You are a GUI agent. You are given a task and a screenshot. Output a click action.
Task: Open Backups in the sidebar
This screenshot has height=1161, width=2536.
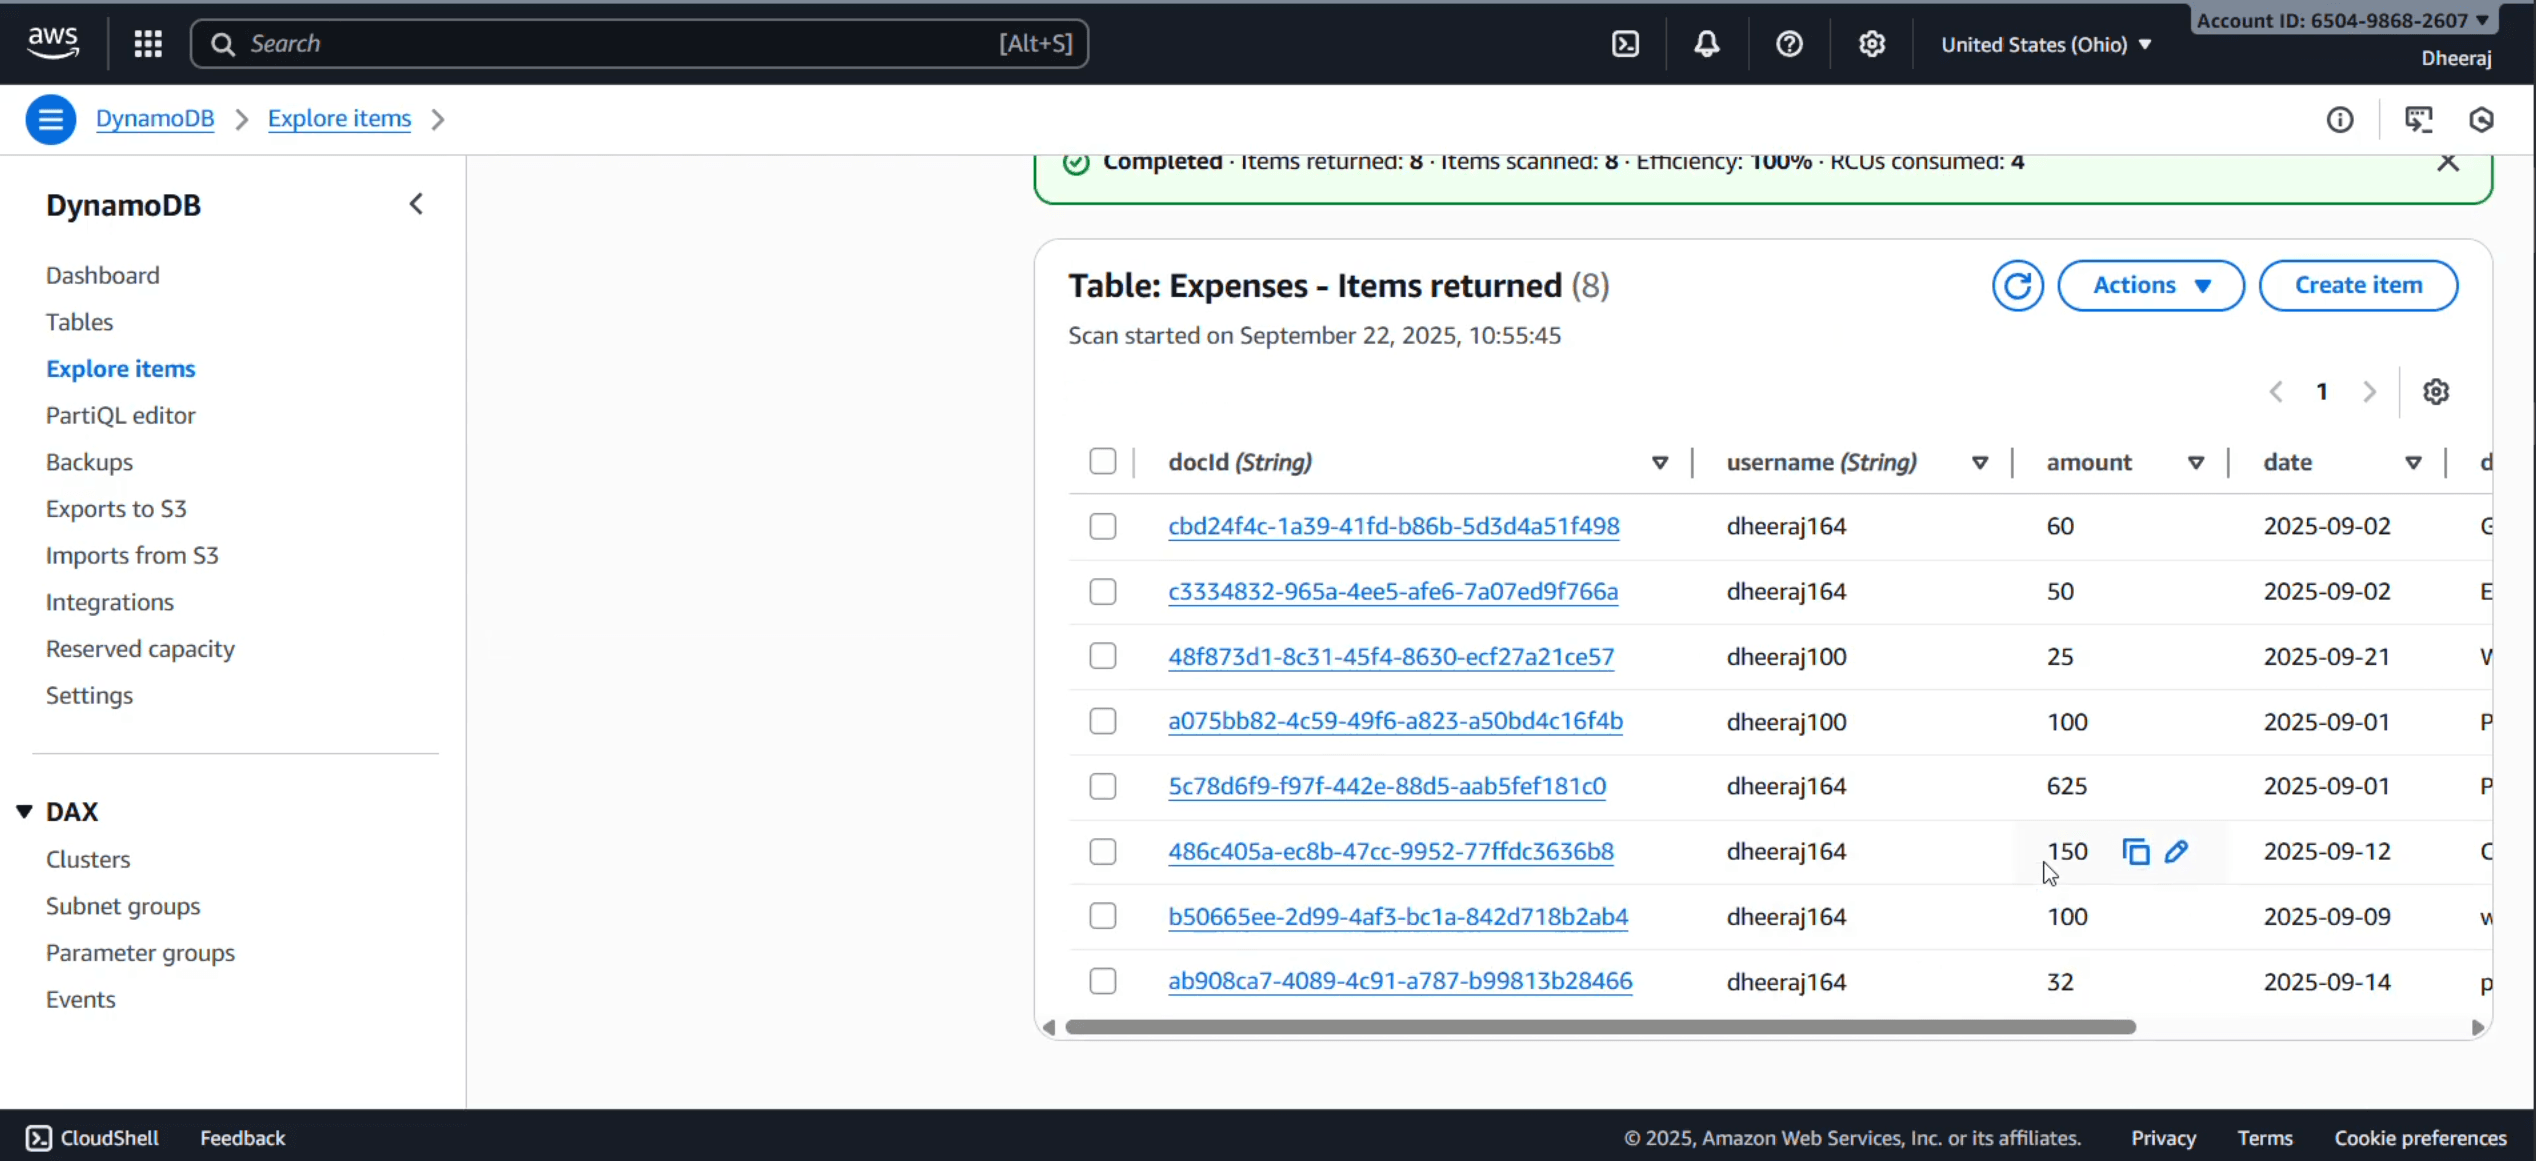pos(89,462)
